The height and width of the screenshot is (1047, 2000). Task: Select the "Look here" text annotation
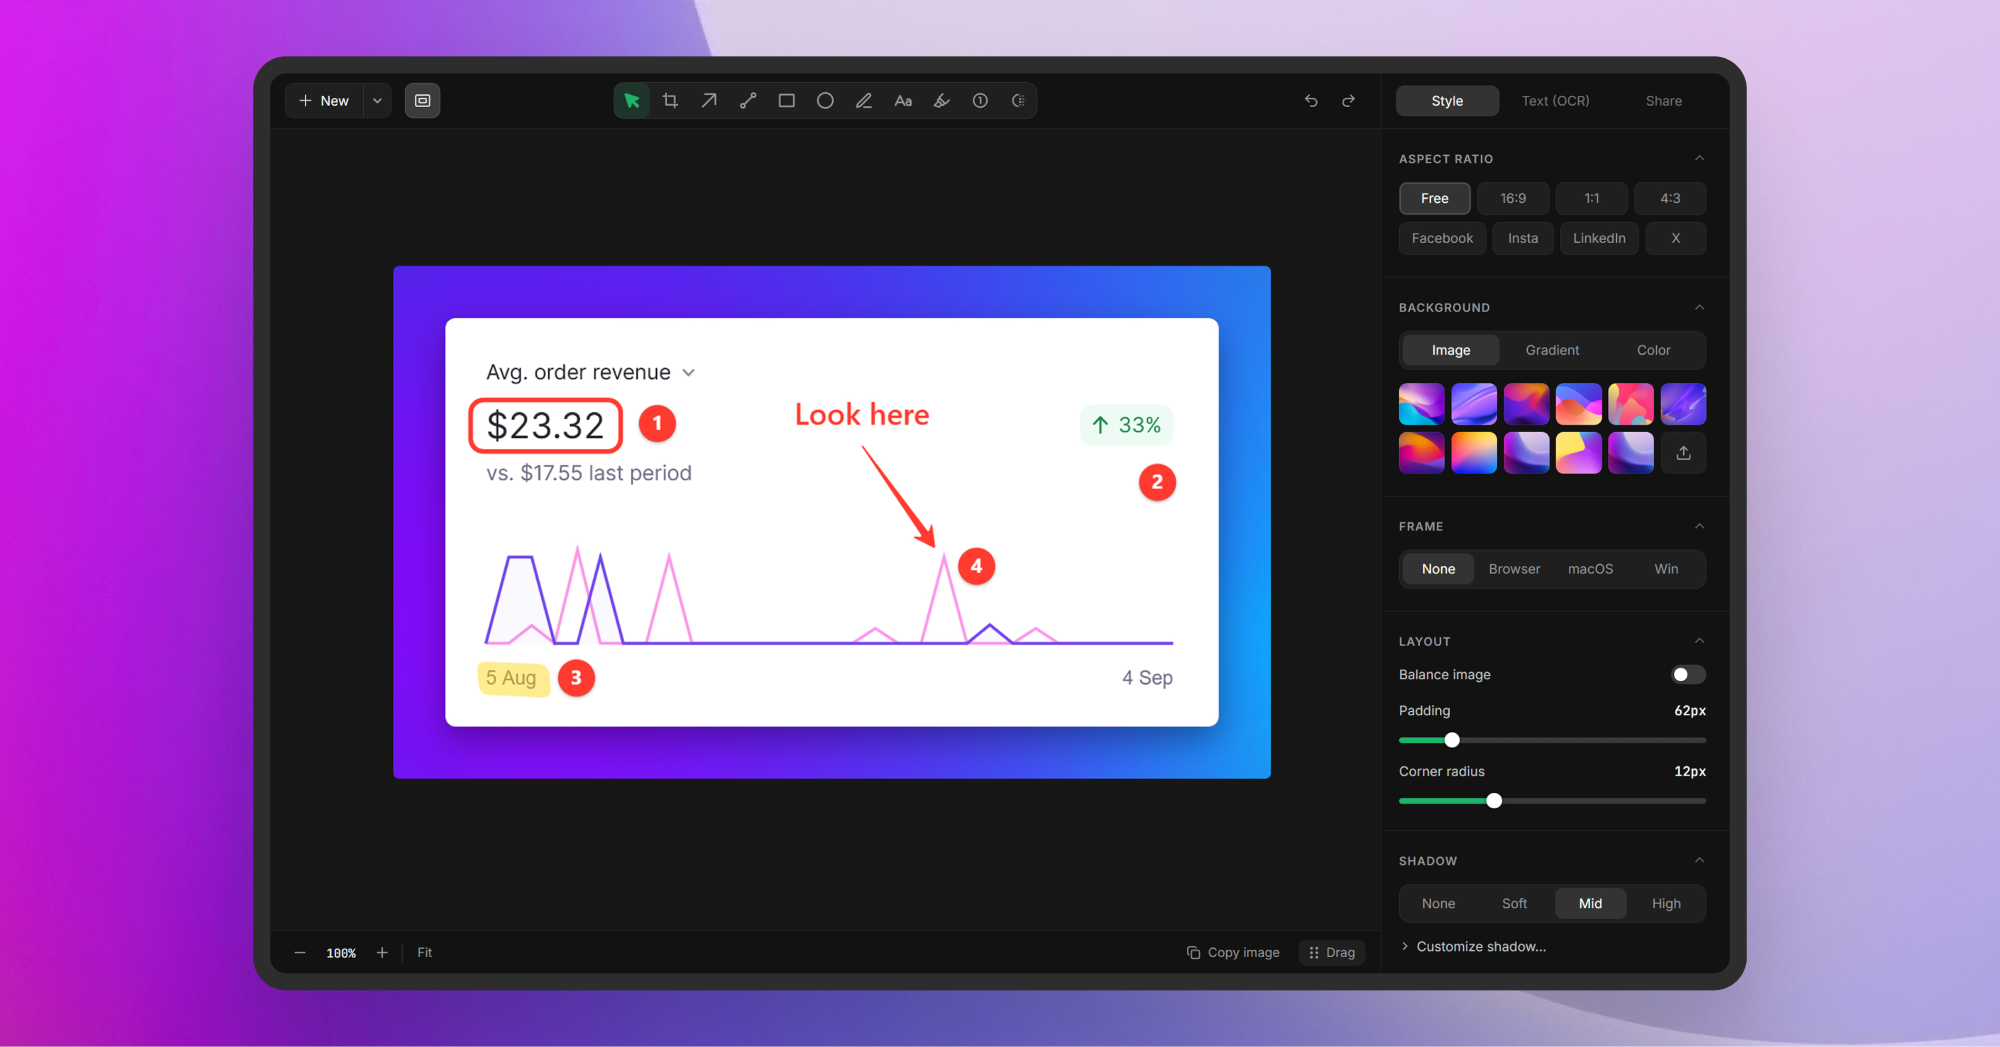(862, 415)
